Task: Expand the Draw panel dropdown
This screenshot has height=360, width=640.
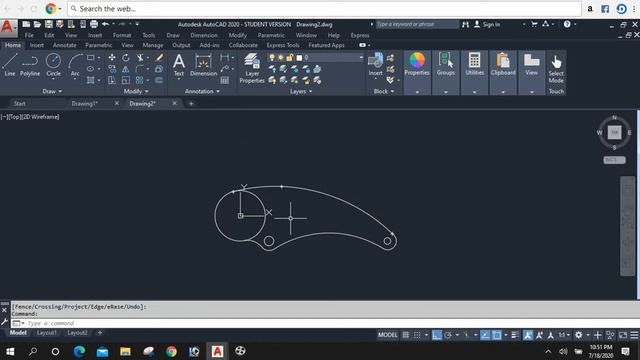Action: (52, 91)
